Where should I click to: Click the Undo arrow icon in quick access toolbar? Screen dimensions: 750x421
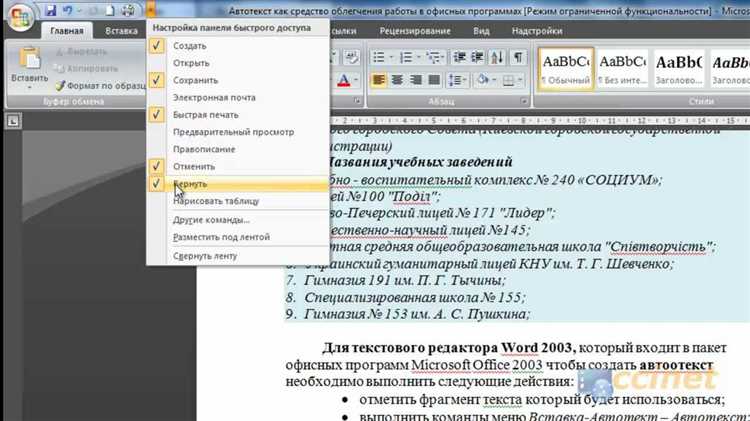coord(67,11)
